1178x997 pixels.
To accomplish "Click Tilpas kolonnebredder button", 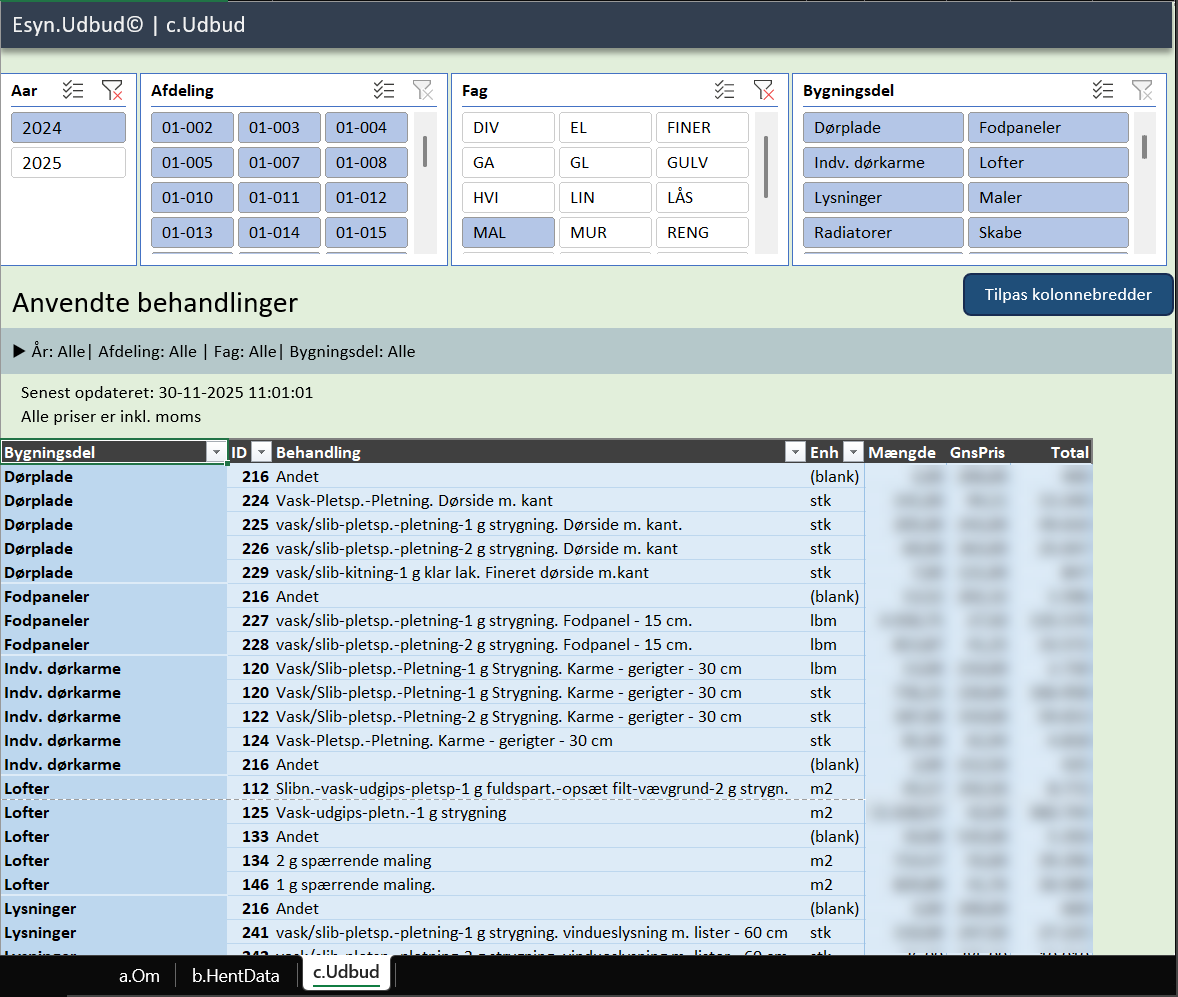I will click(x=1068, y=295).
